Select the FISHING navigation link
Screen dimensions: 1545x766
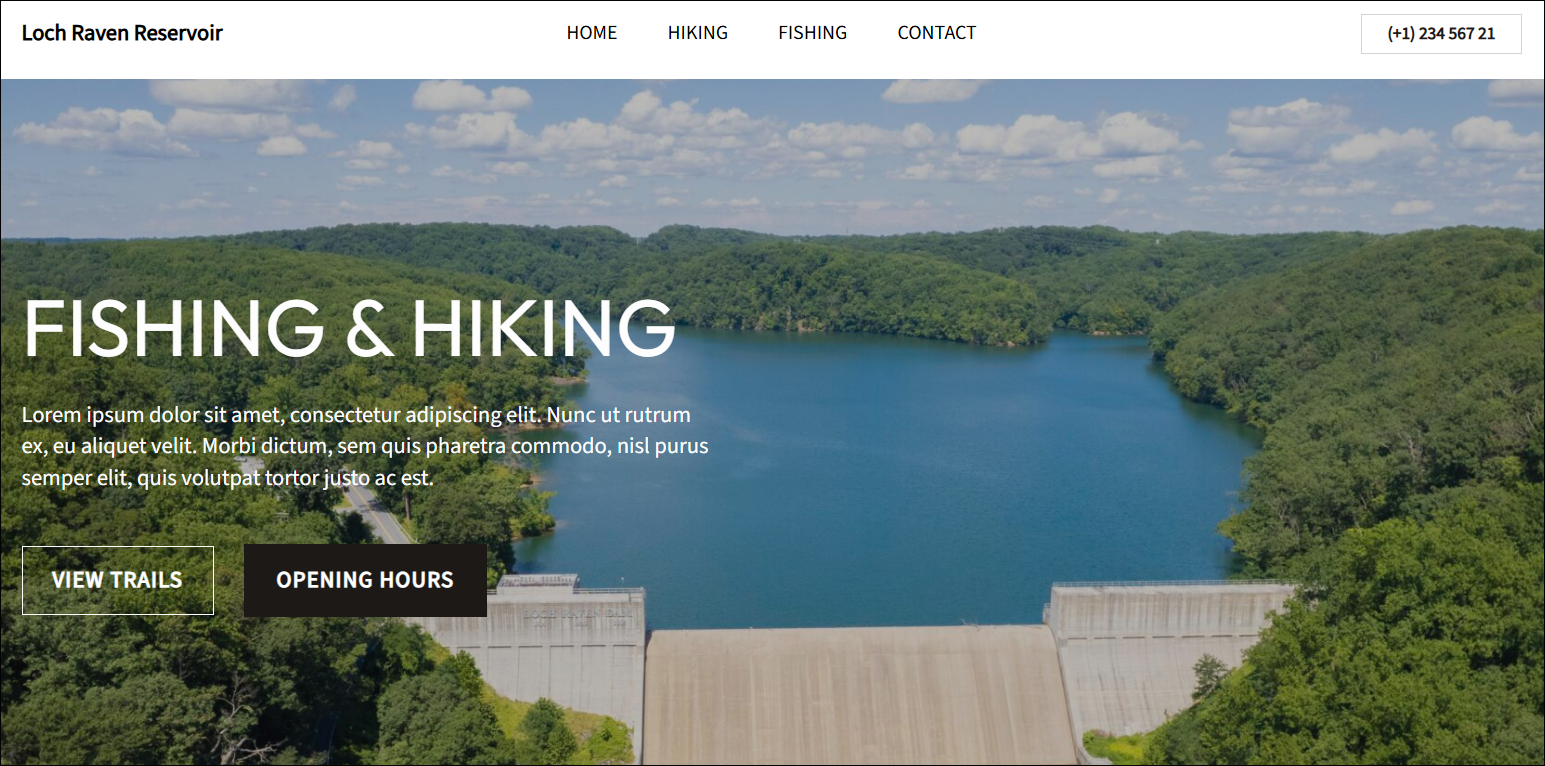point(813,33)
